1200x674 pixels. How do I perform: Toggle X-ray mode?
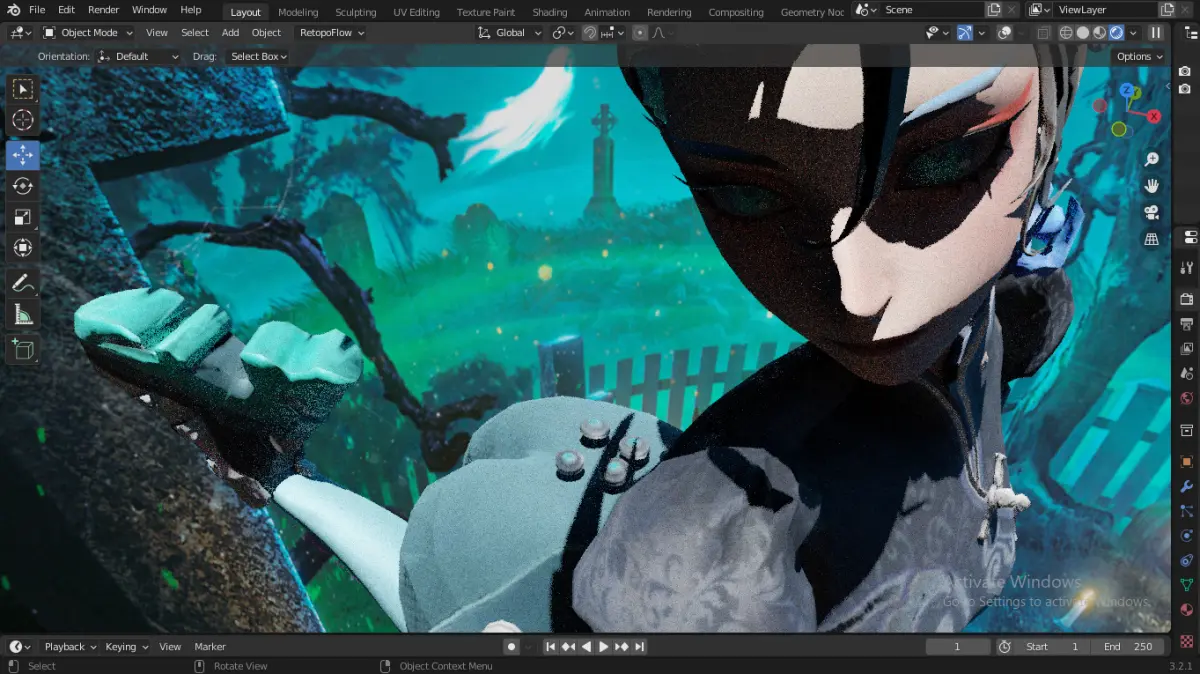pyautogui.click(x=1043, y=32)
